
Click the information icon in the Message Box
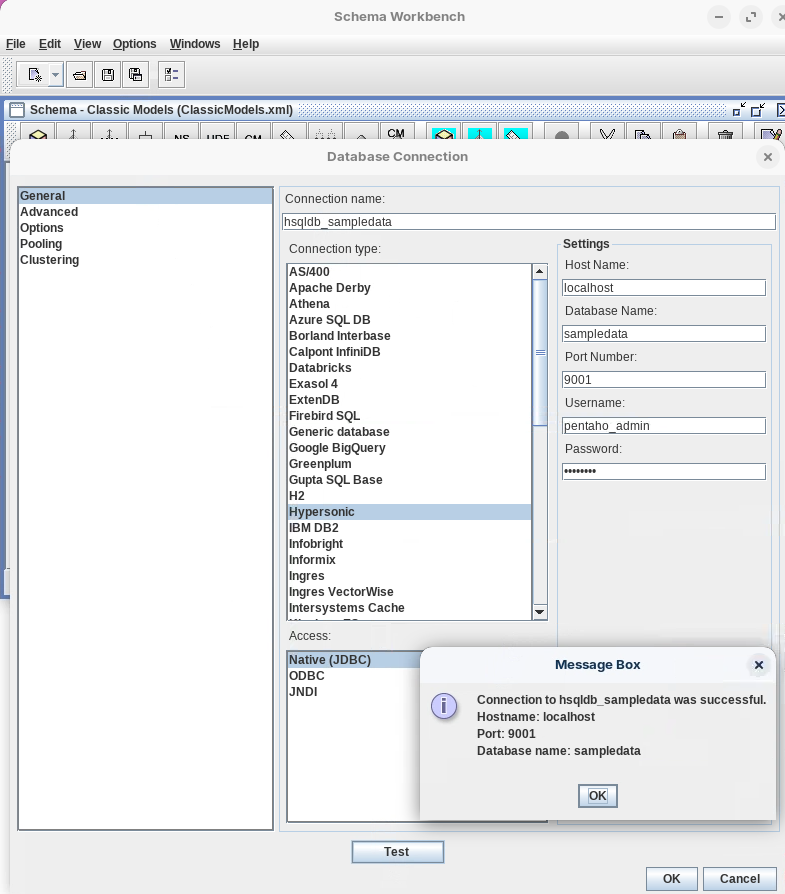[444, 706]
